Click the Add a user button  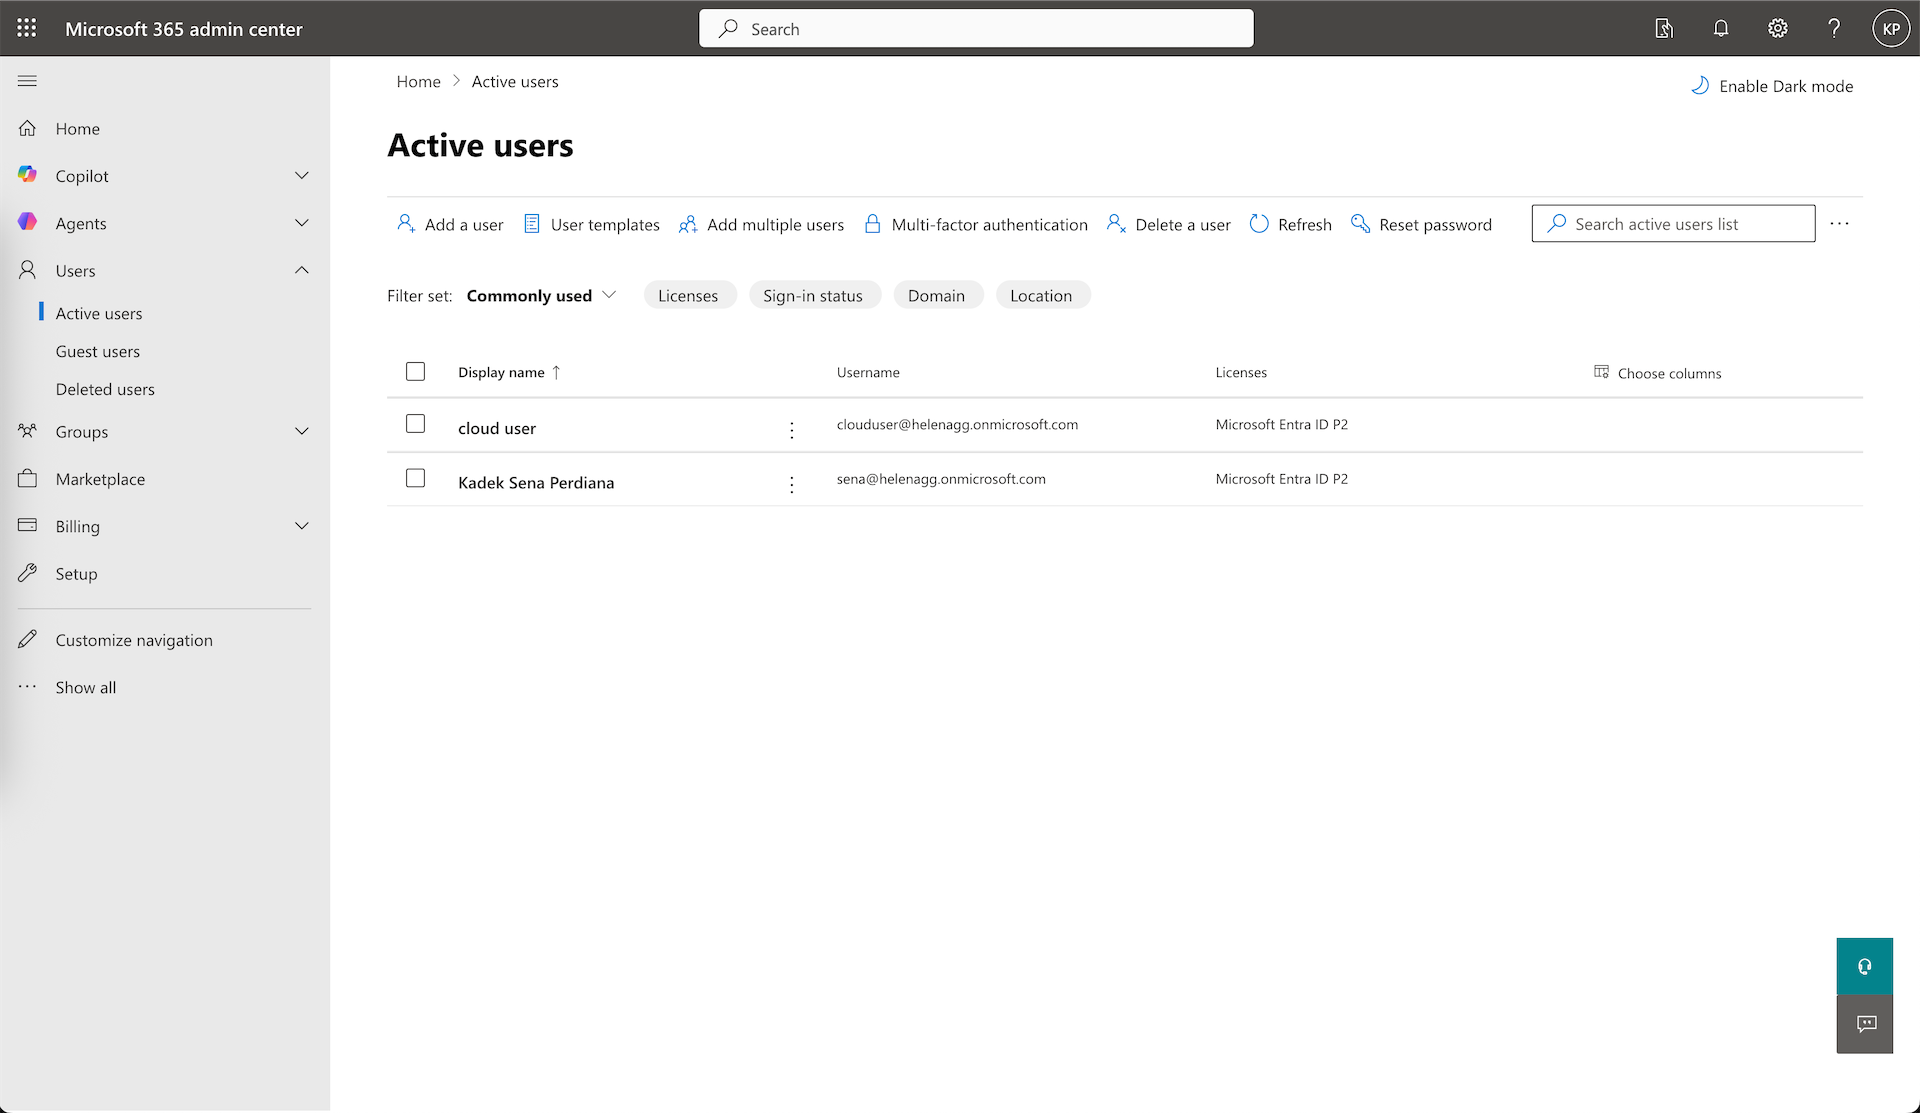tap(450, 225)
